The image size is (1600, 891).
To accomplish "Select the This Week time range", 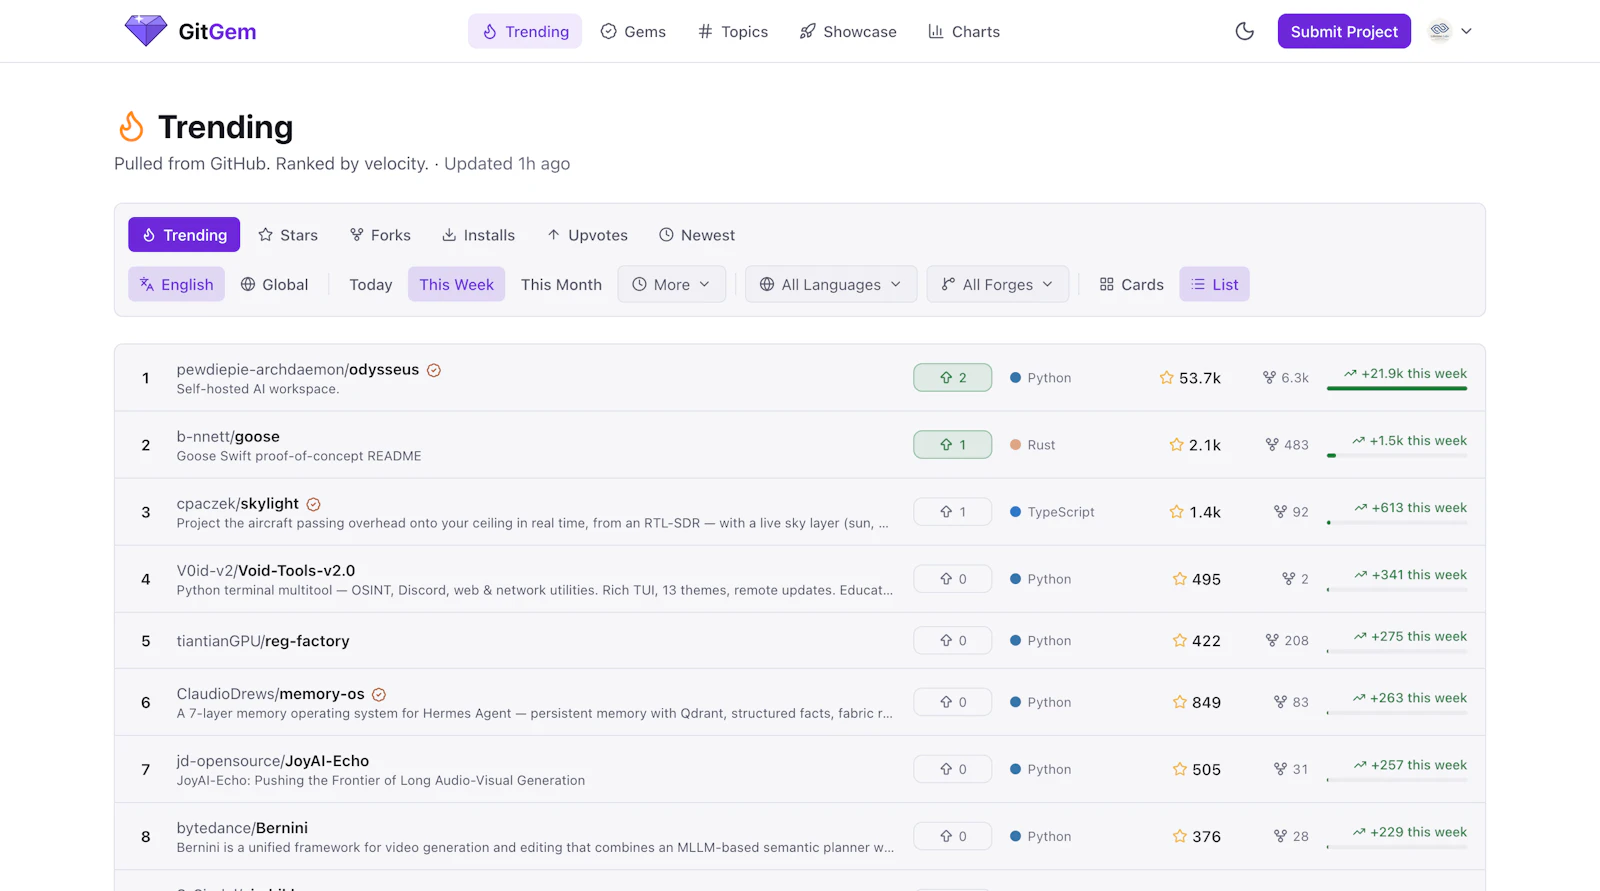I will 456,284.
